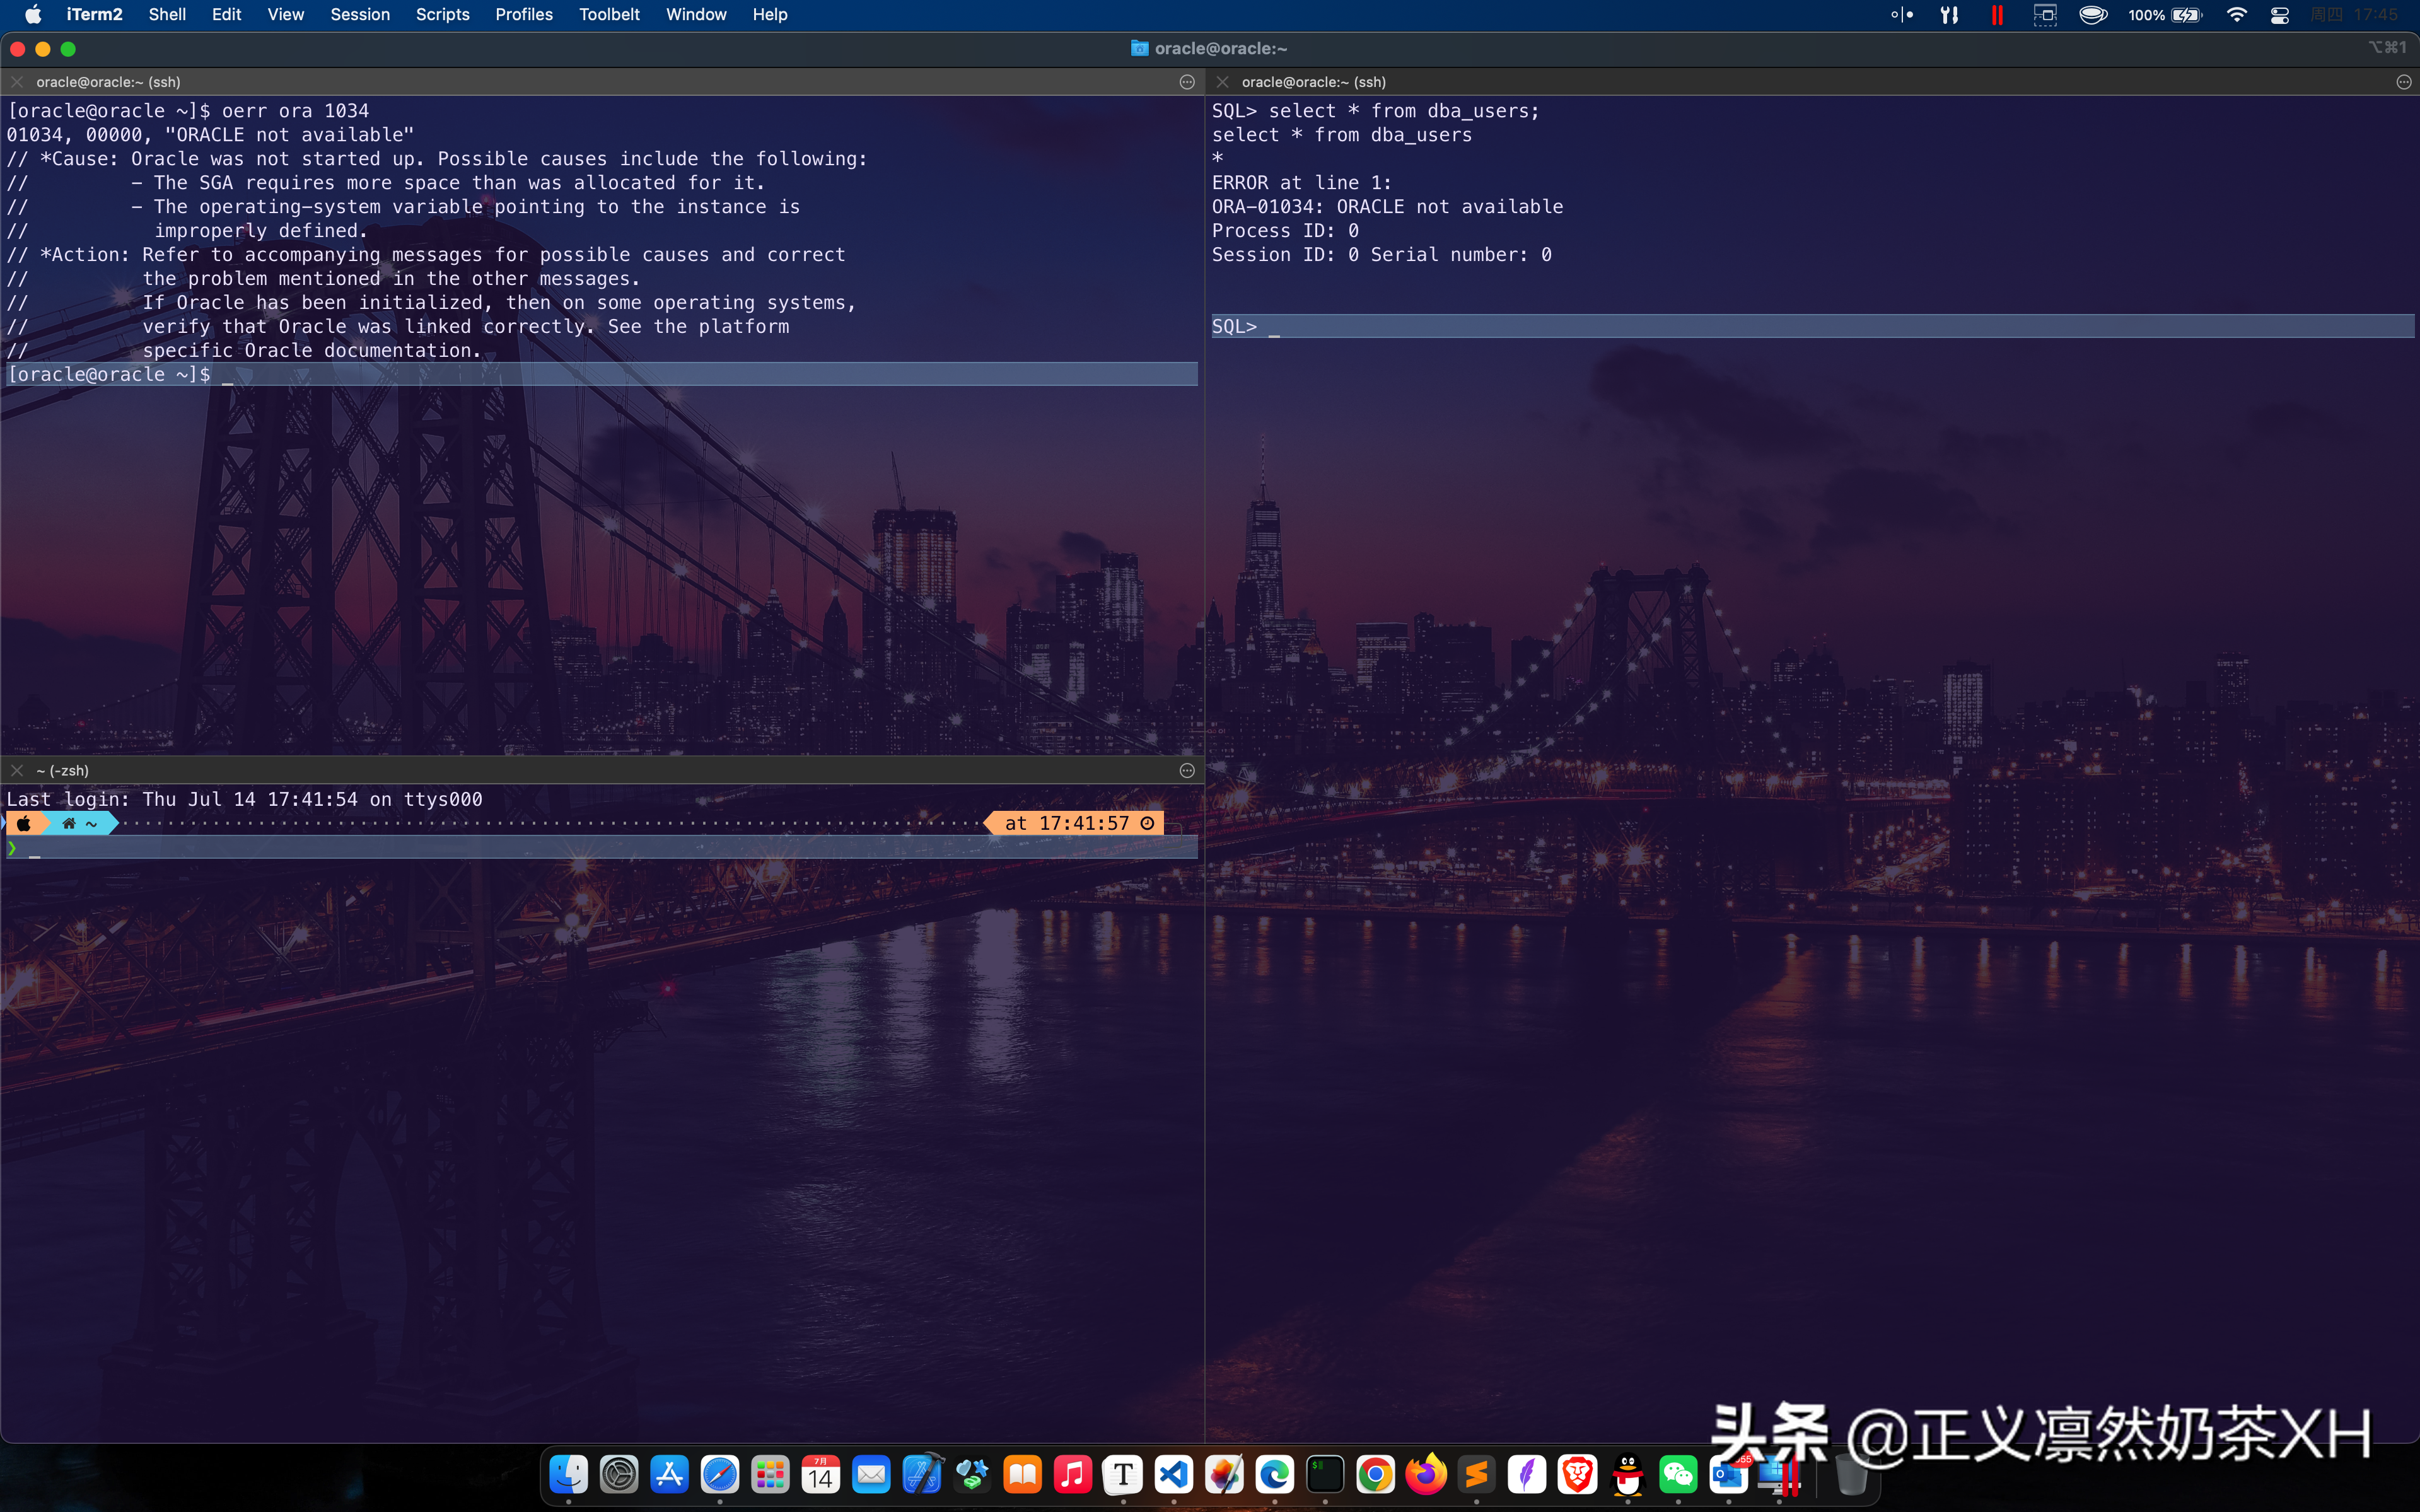Viewport: 2420px width, 1512px height.
Task: Click the Window menu in iTerm2
Action: 696,14
